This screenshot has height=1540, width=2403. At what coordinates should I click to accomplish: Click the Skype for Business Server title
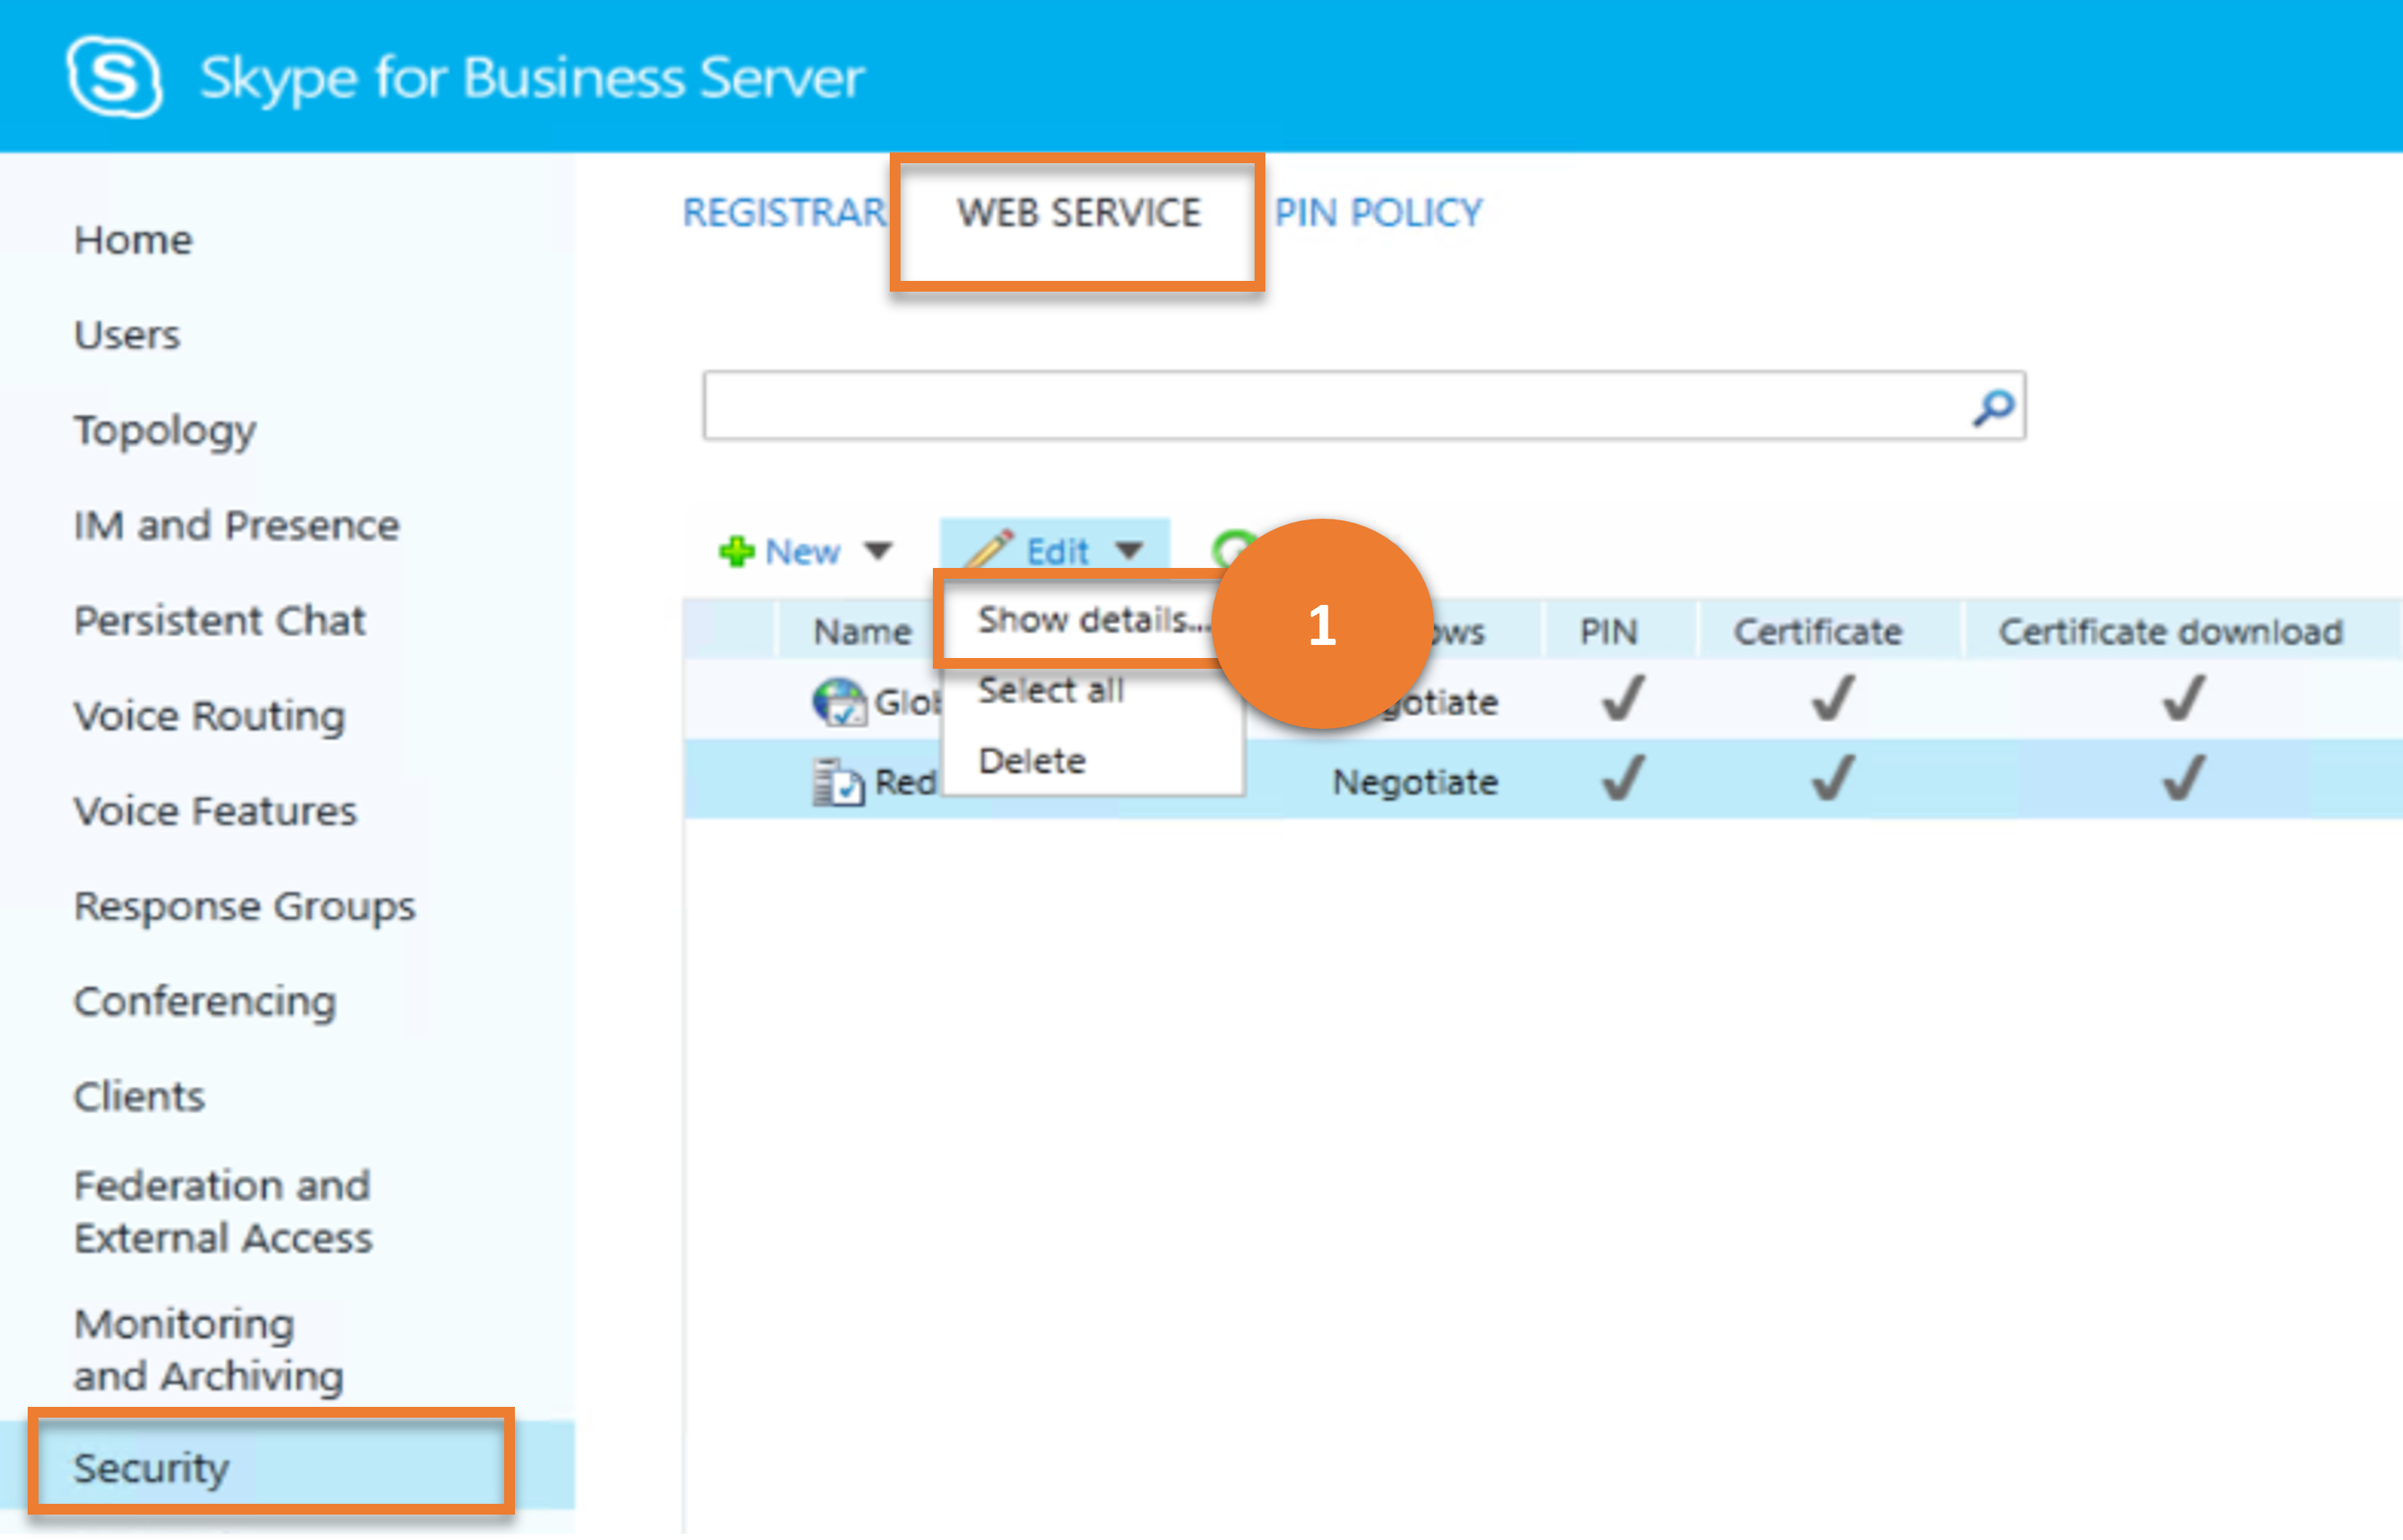[532, 78]
